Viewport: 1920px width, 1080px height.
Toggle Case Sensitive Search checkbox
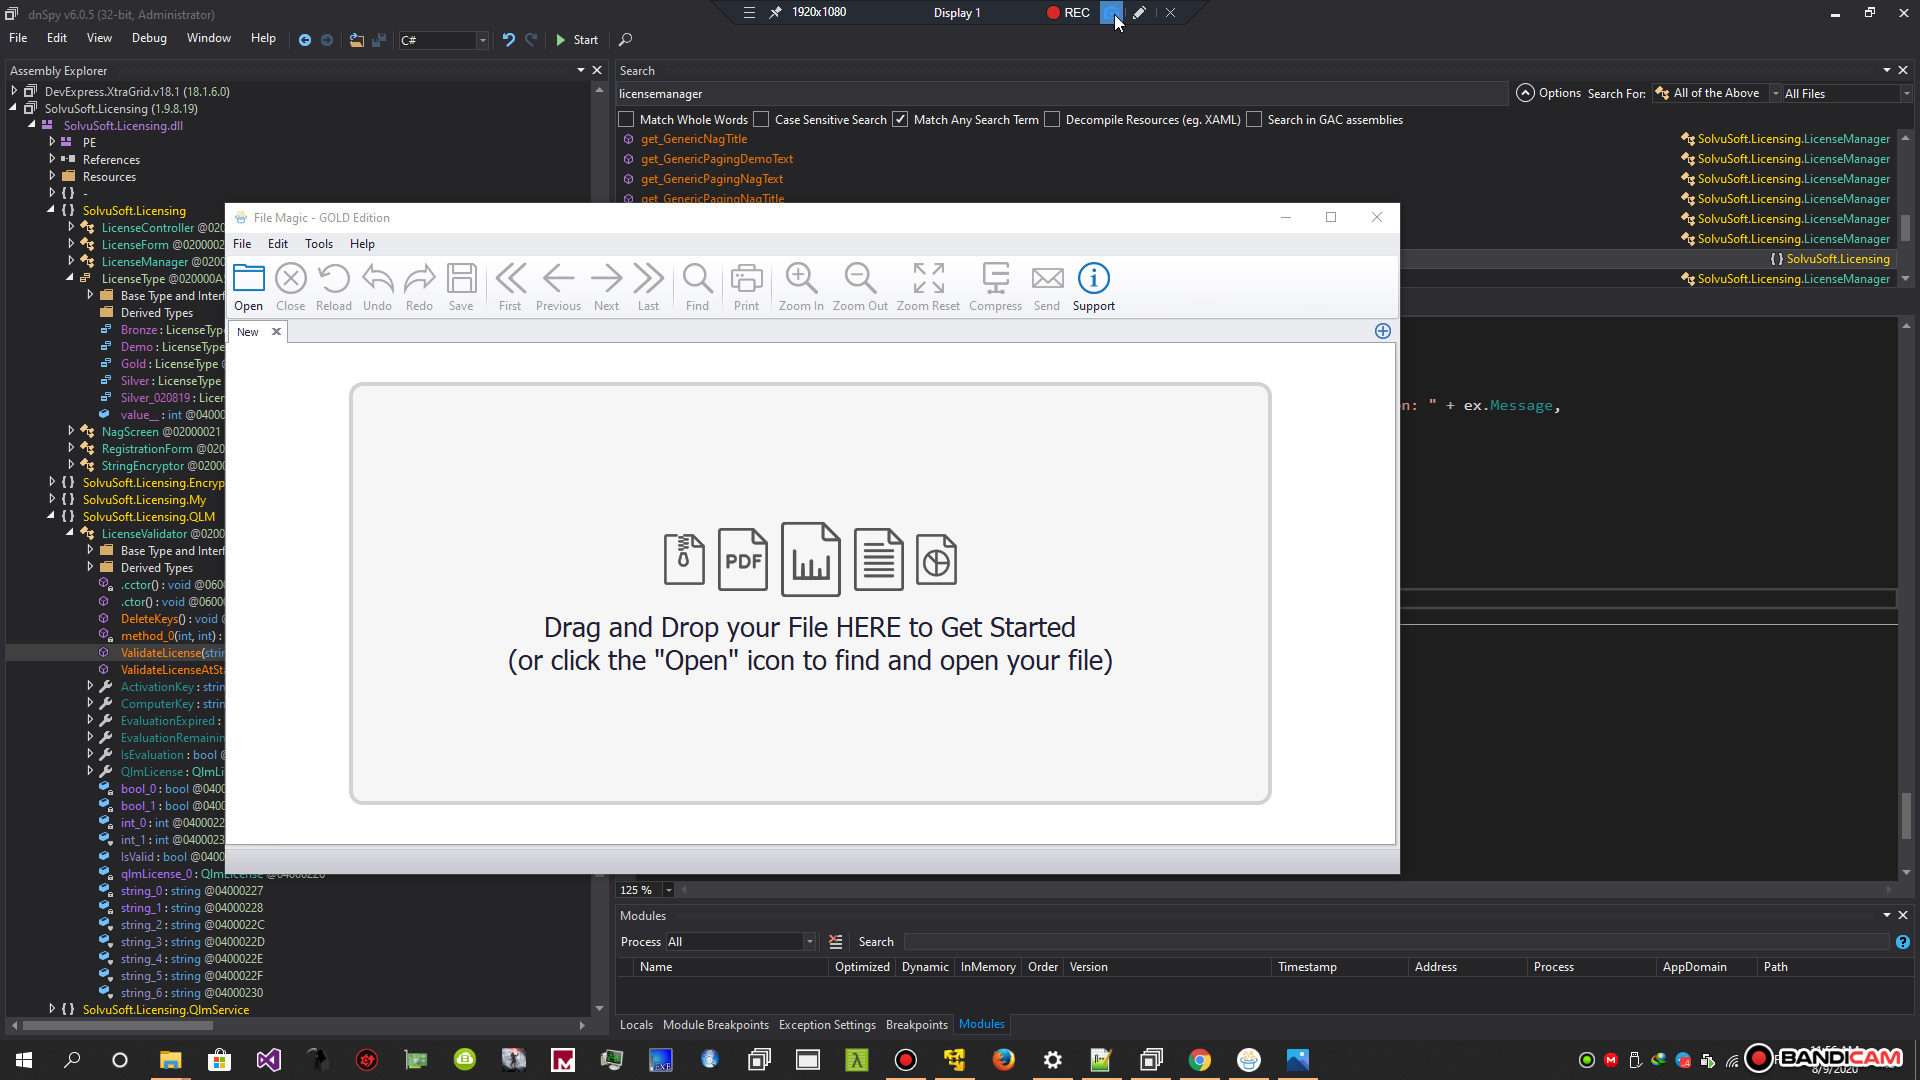coord(761,120)
